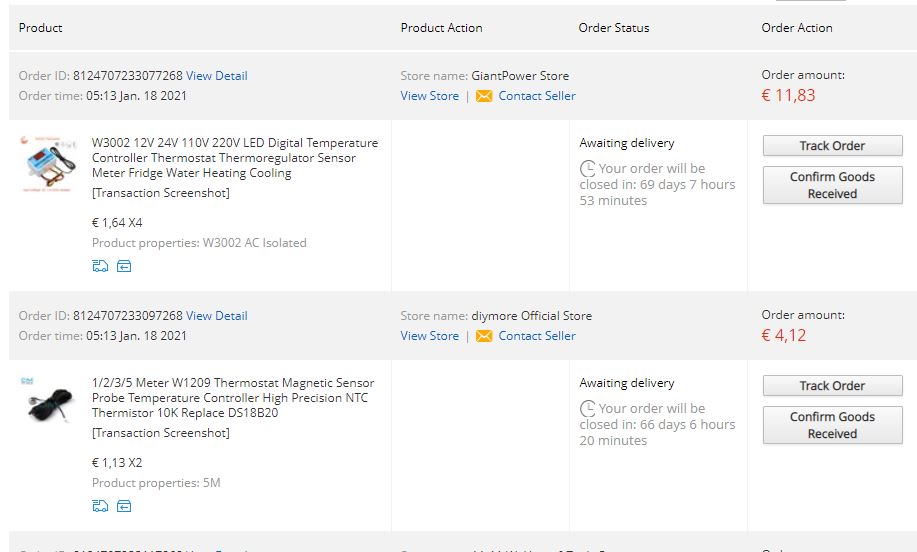
Task: Click the delivery truck icon under W3002 product
Action: 100,266
